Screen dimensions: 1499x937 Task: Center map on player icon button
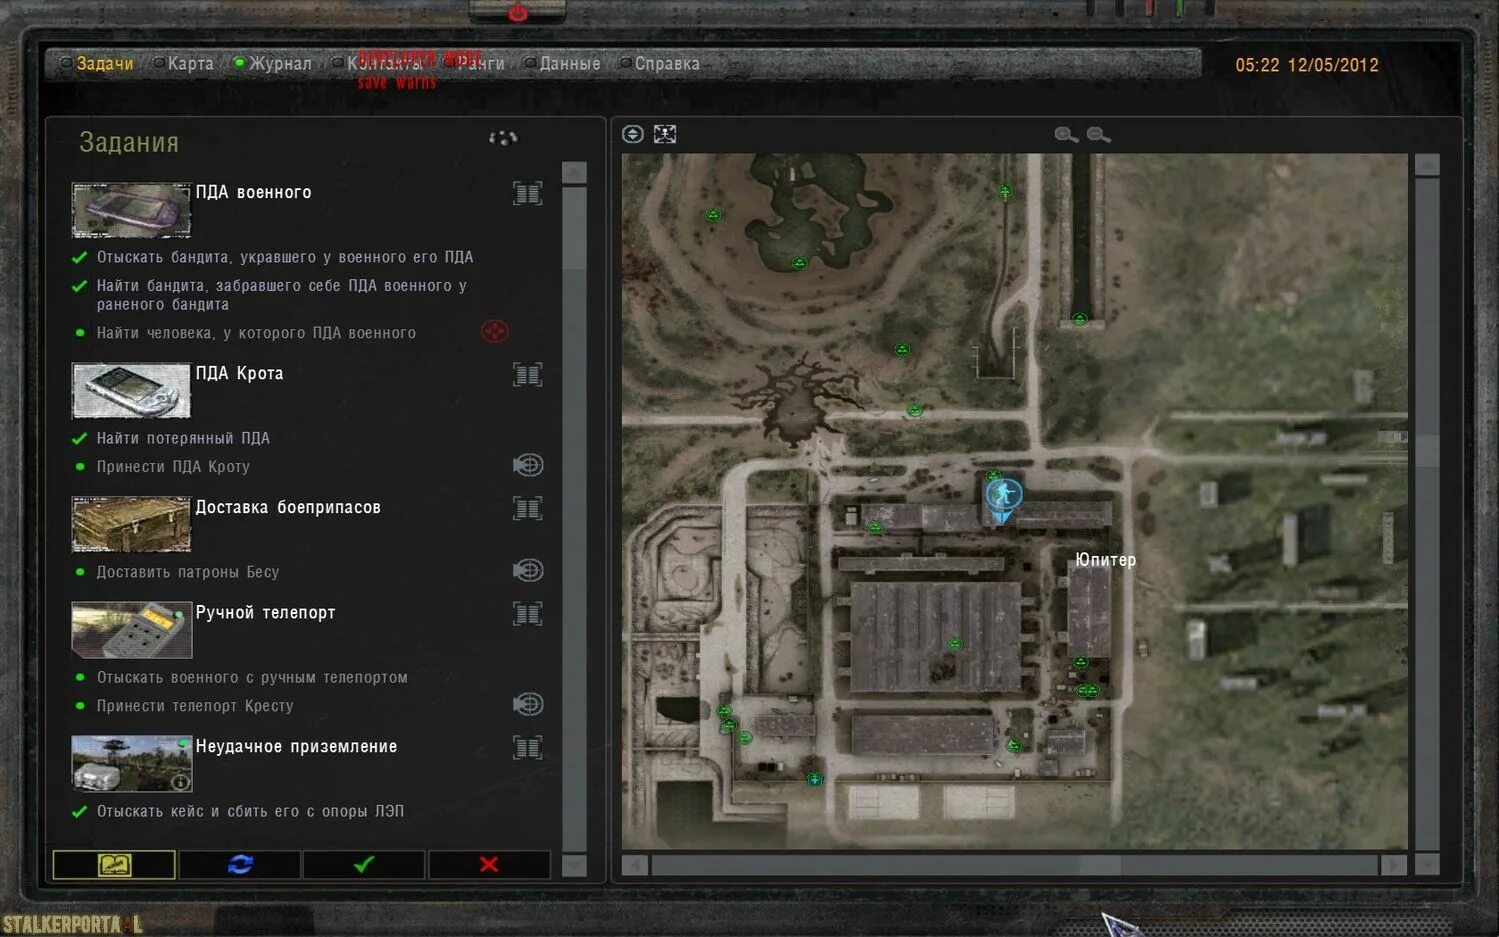pos(633,134)
